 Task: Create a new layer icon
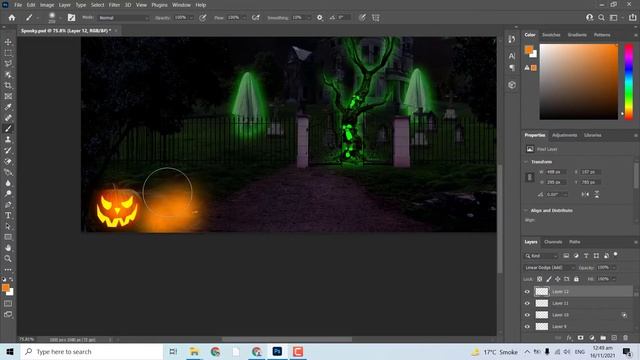coord(614,338)
